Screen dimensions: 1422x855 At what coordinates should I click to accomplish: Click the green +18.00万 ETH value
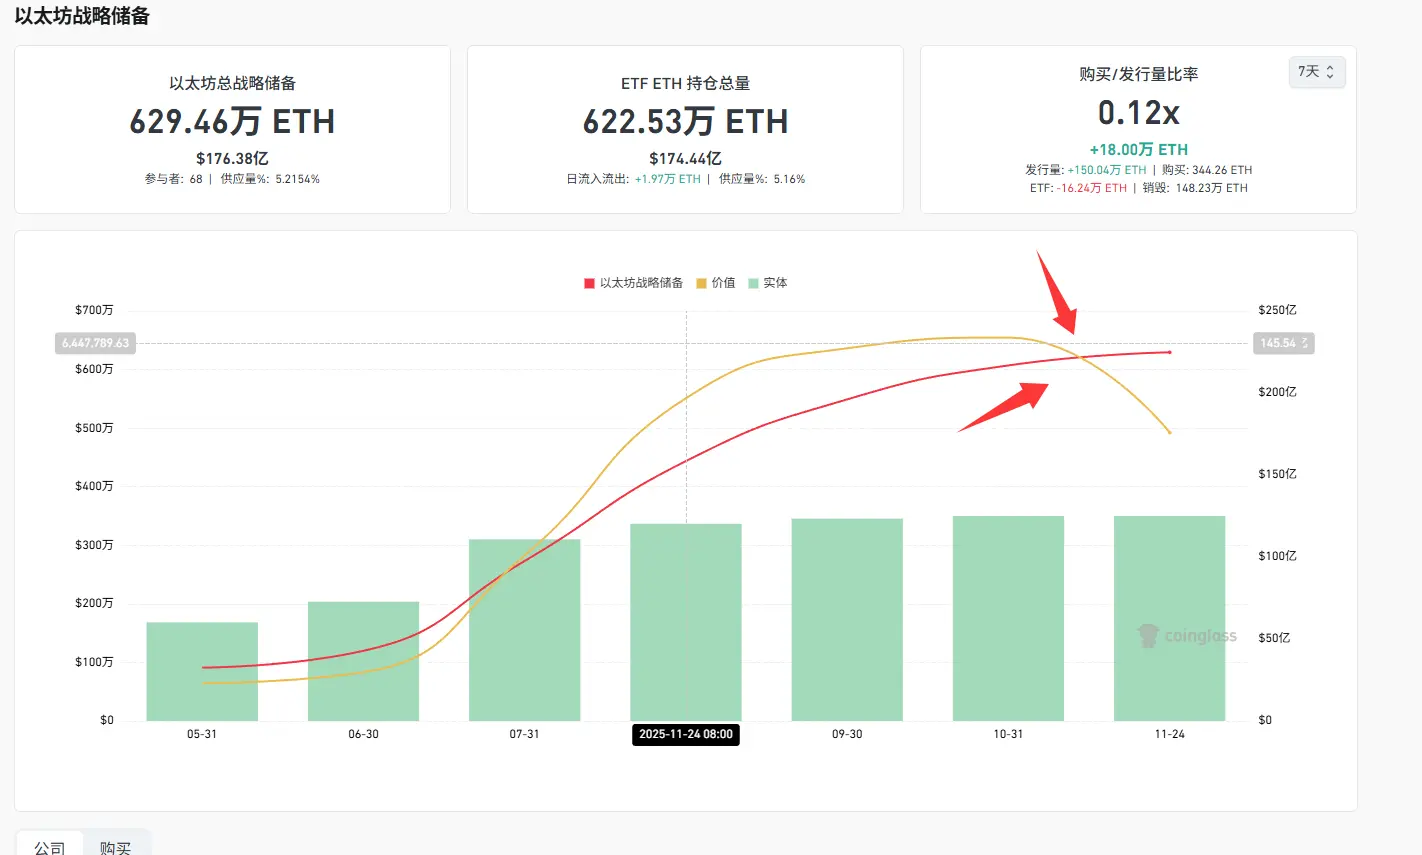(x=1138, y=149)
